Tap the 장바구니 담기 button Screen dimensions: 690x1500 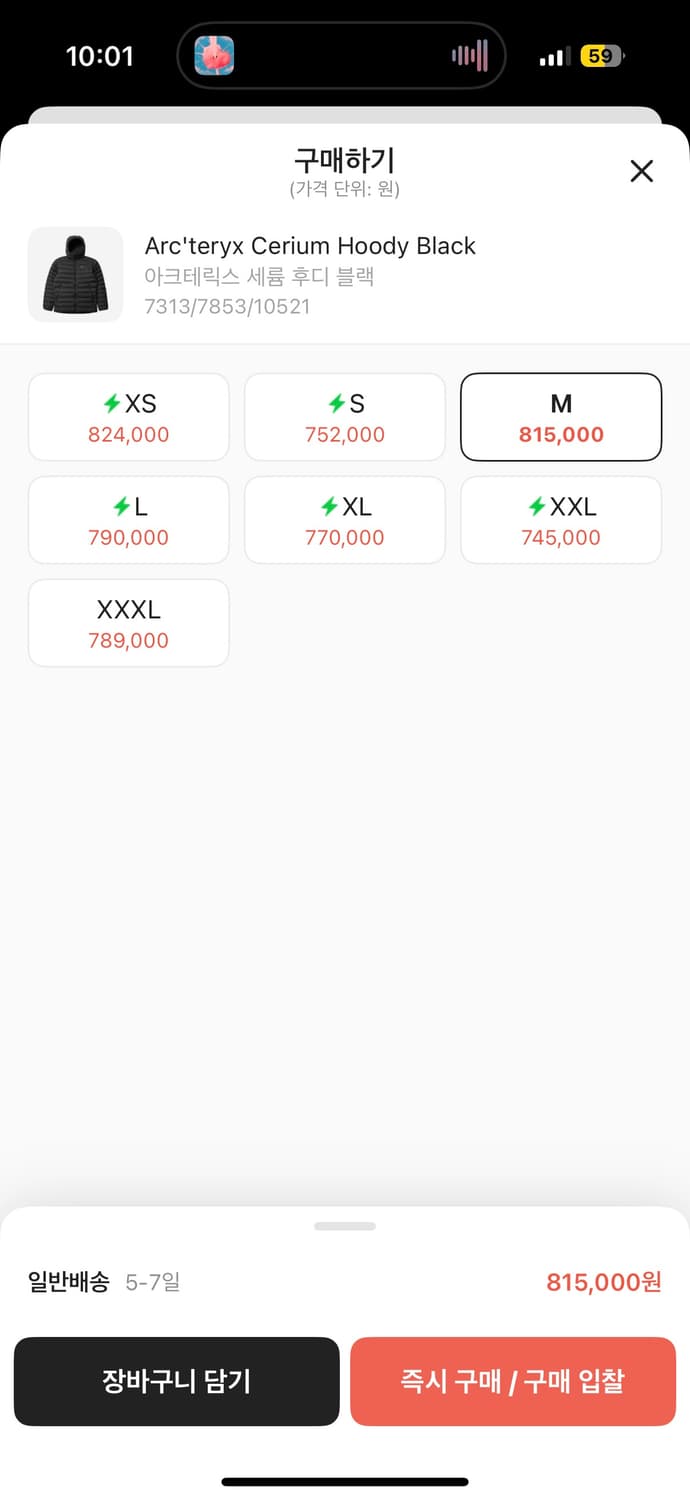[177, 1381]
